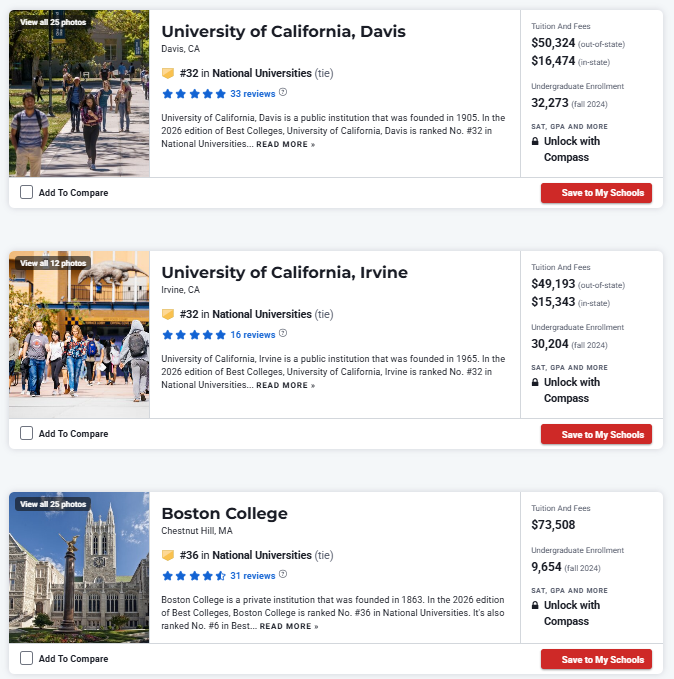
Task: Click lock icon in Boston College card
Action: click(x=535, y=605)
